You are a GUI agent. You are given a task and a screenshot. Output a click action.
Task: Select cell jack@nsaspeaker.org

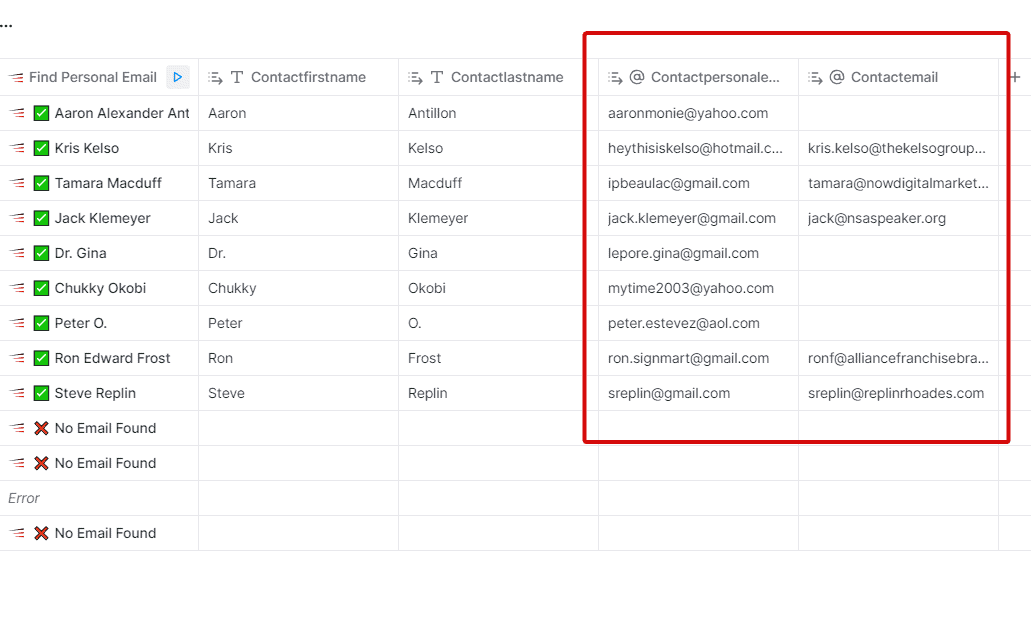pyautogui.click(x=898, y=218)
